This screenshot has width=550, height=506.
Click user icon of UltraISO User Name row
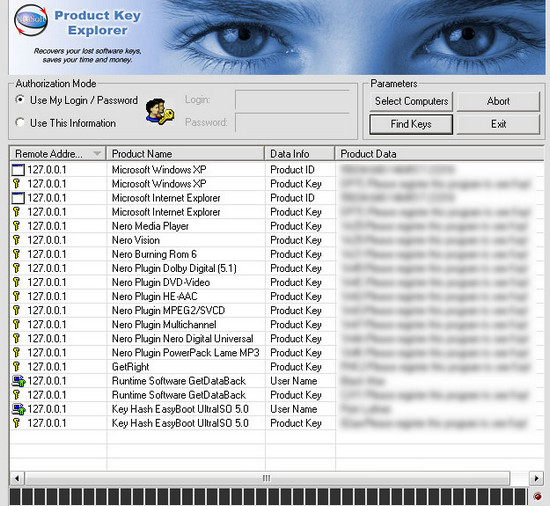(x=19, y=409)
